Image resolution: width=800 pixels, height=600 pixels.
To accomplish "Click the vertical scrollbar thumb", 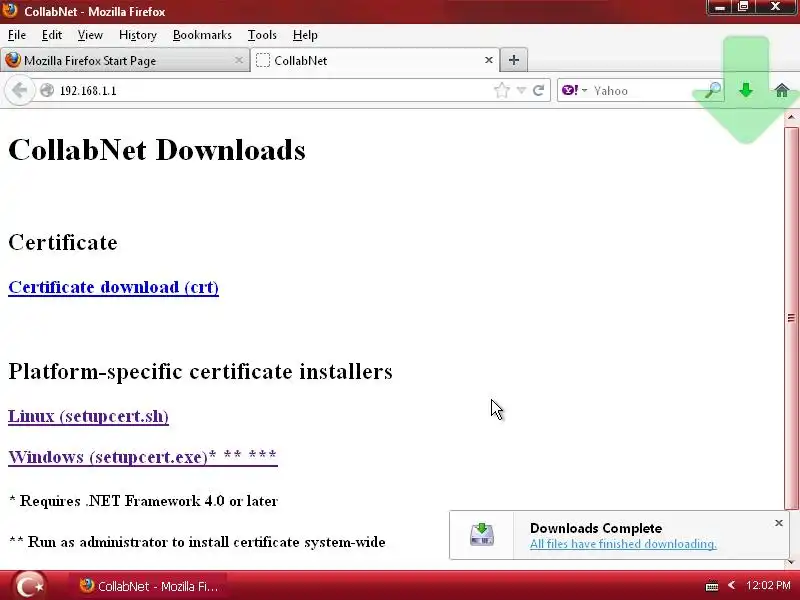I will pyautogui.click(x=791, y=318).
